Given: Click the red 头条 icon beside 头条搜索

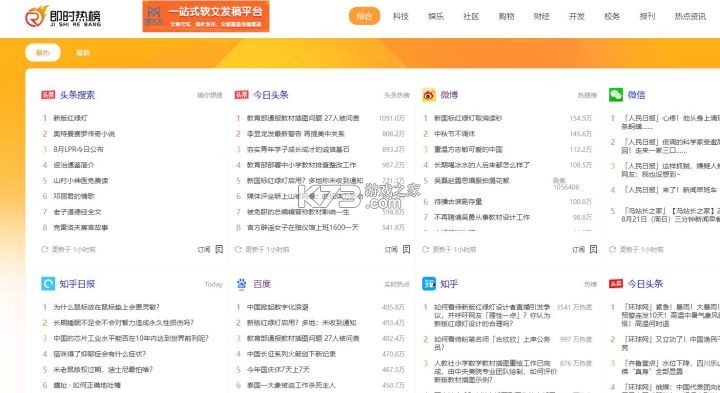Looking at the screenshot, I should point(48,95).
